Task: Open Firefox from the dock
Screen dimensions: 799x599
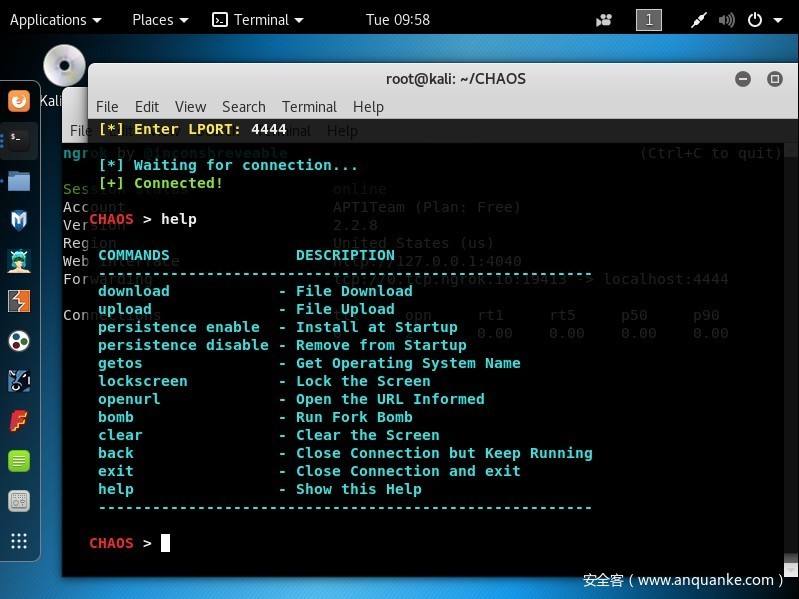Action: click(x=19, y=101)
